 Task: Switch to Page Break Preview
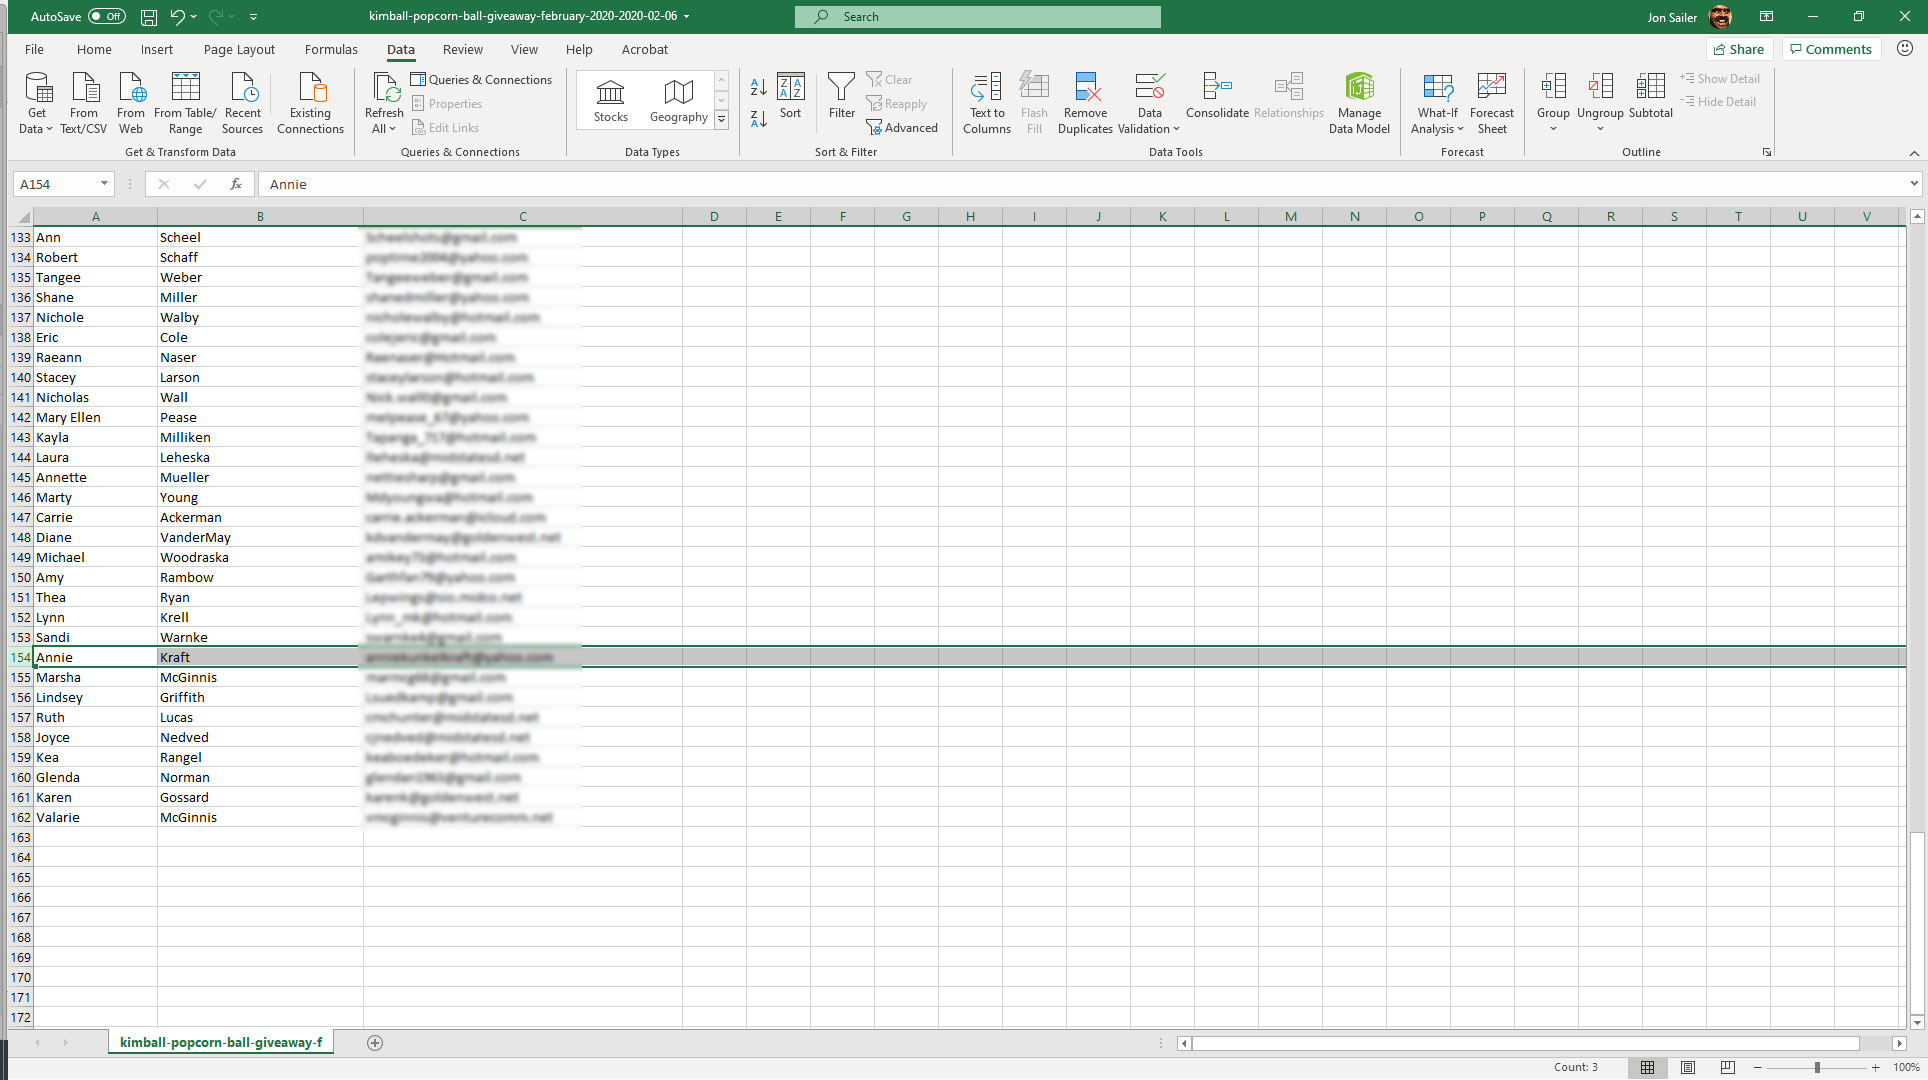(1728, 1067)
